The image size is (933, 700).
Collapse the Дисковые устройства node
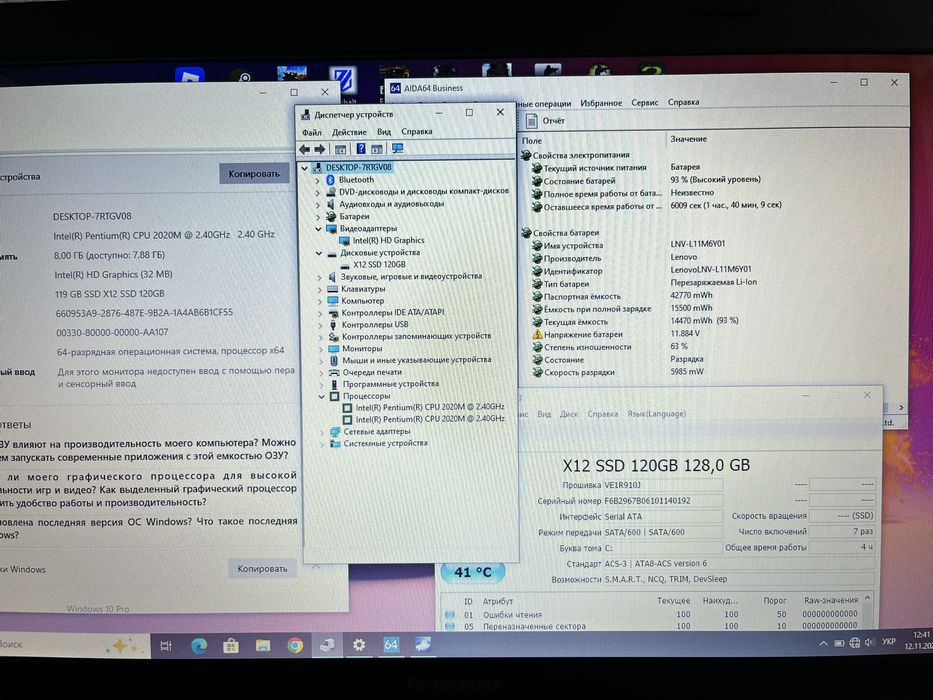tap(319, 253)
